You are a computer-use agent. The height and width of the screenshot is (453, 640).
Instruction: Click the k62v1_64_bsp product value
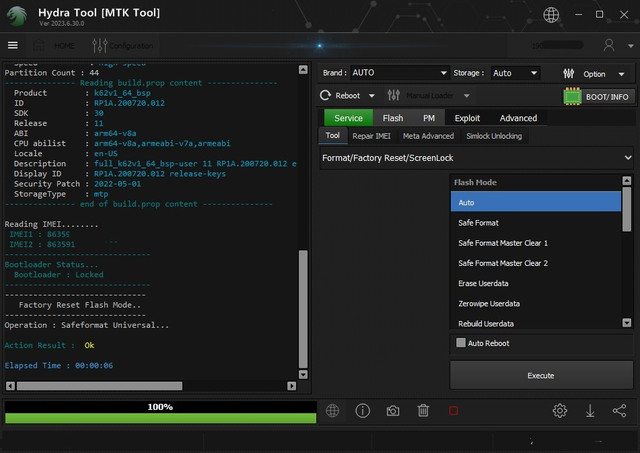point(122,93)
